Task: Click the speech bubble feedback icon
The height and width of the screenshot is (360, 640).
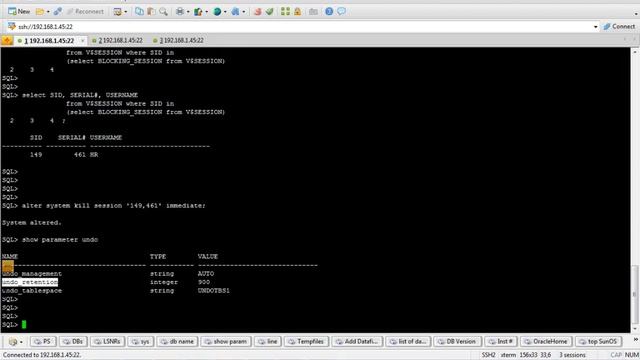Action: coord(341,11)
